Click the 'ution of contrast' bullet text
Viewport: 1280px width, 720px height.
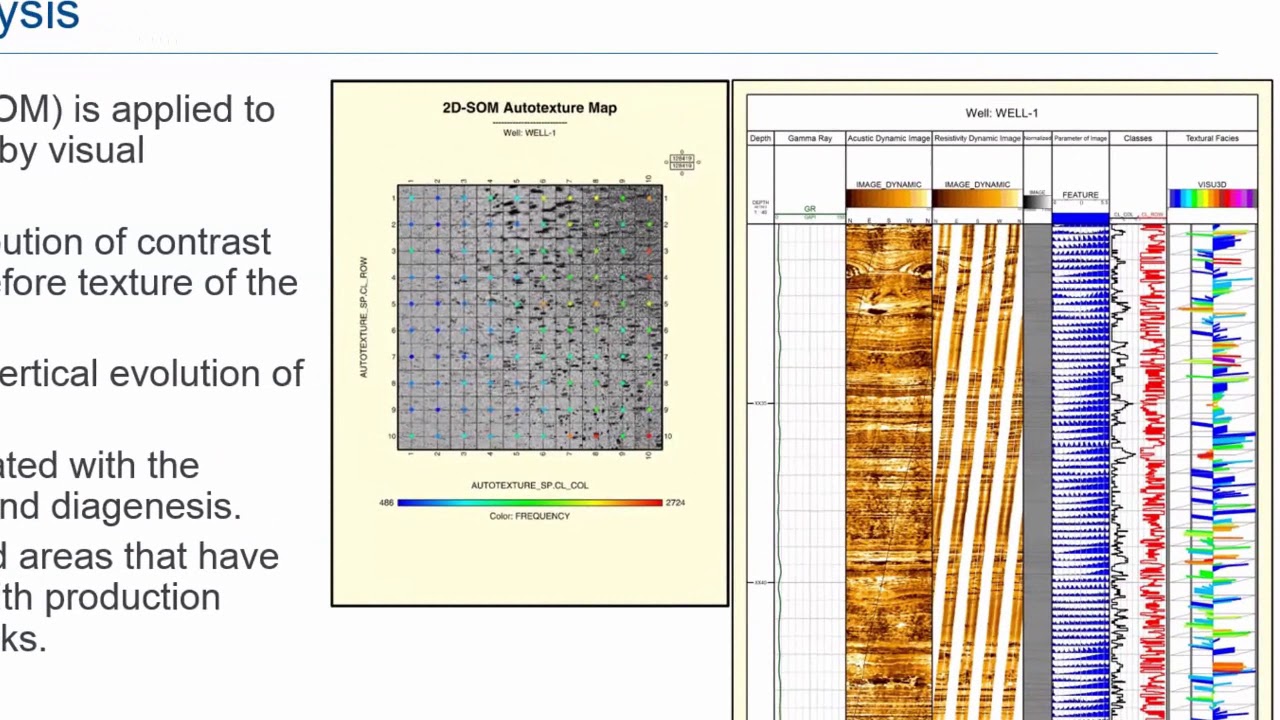[x=135, y=242]
